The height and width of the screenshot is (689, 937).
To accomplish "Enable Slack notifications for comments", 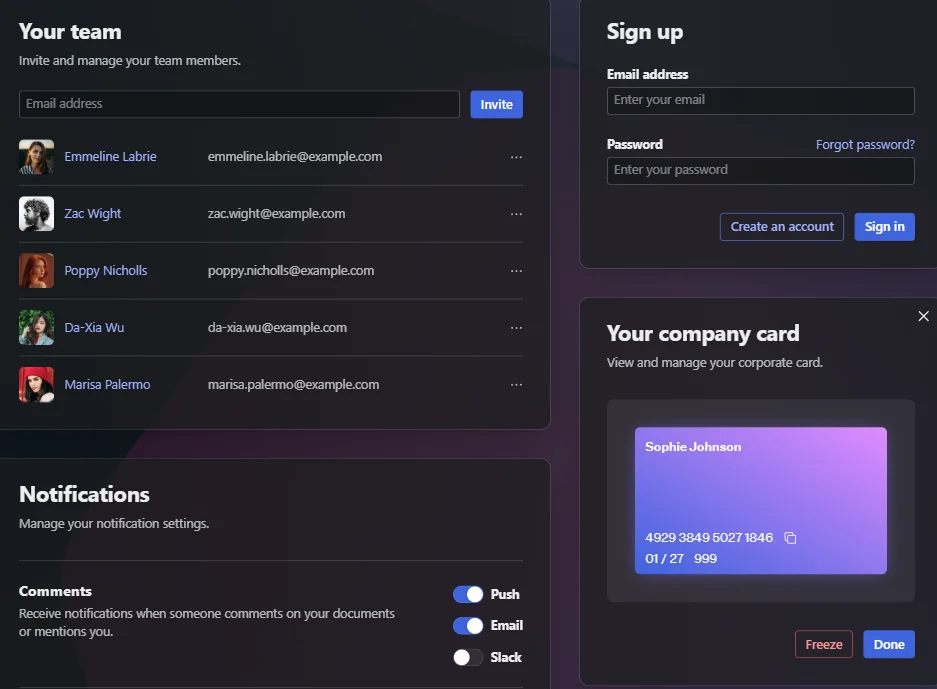I will (x=468, y=657).
